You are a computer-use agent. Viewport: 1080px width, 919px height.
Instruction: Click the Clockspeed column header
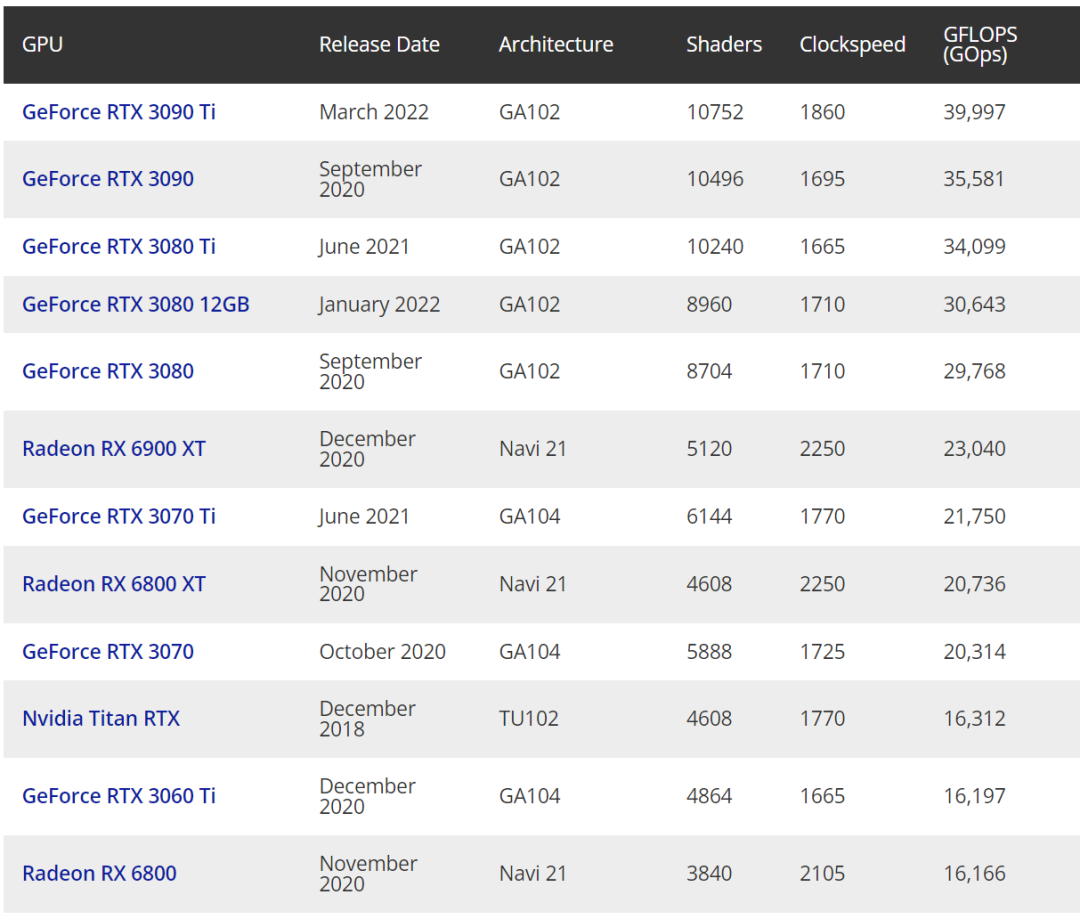(852, 45)
